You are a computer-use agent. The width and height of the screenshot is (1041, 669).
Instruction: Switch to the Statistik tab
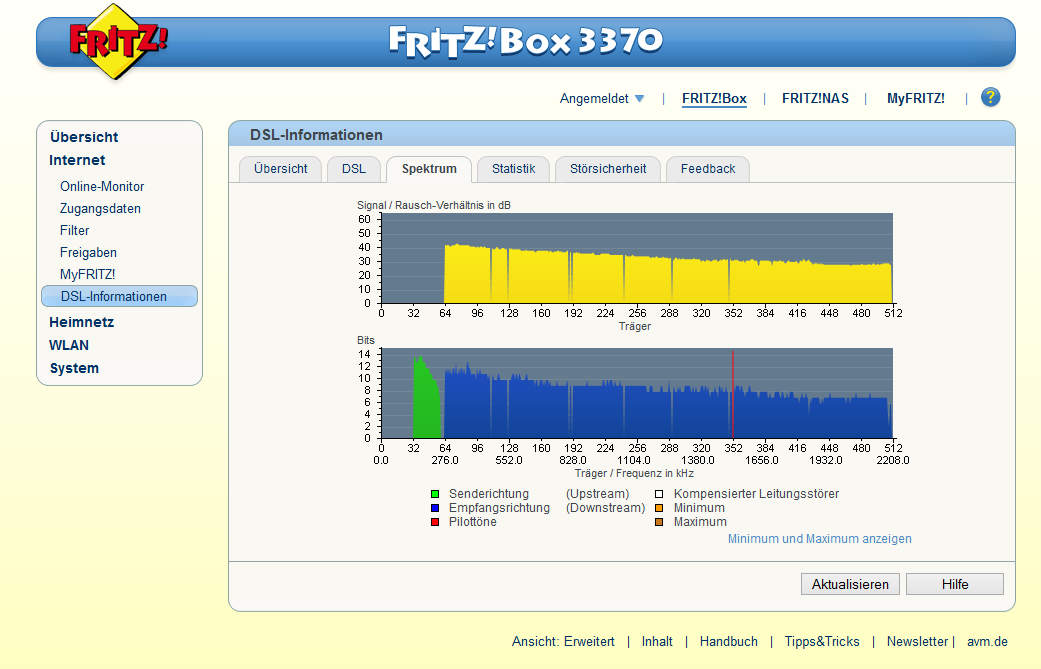click(513, 169)
